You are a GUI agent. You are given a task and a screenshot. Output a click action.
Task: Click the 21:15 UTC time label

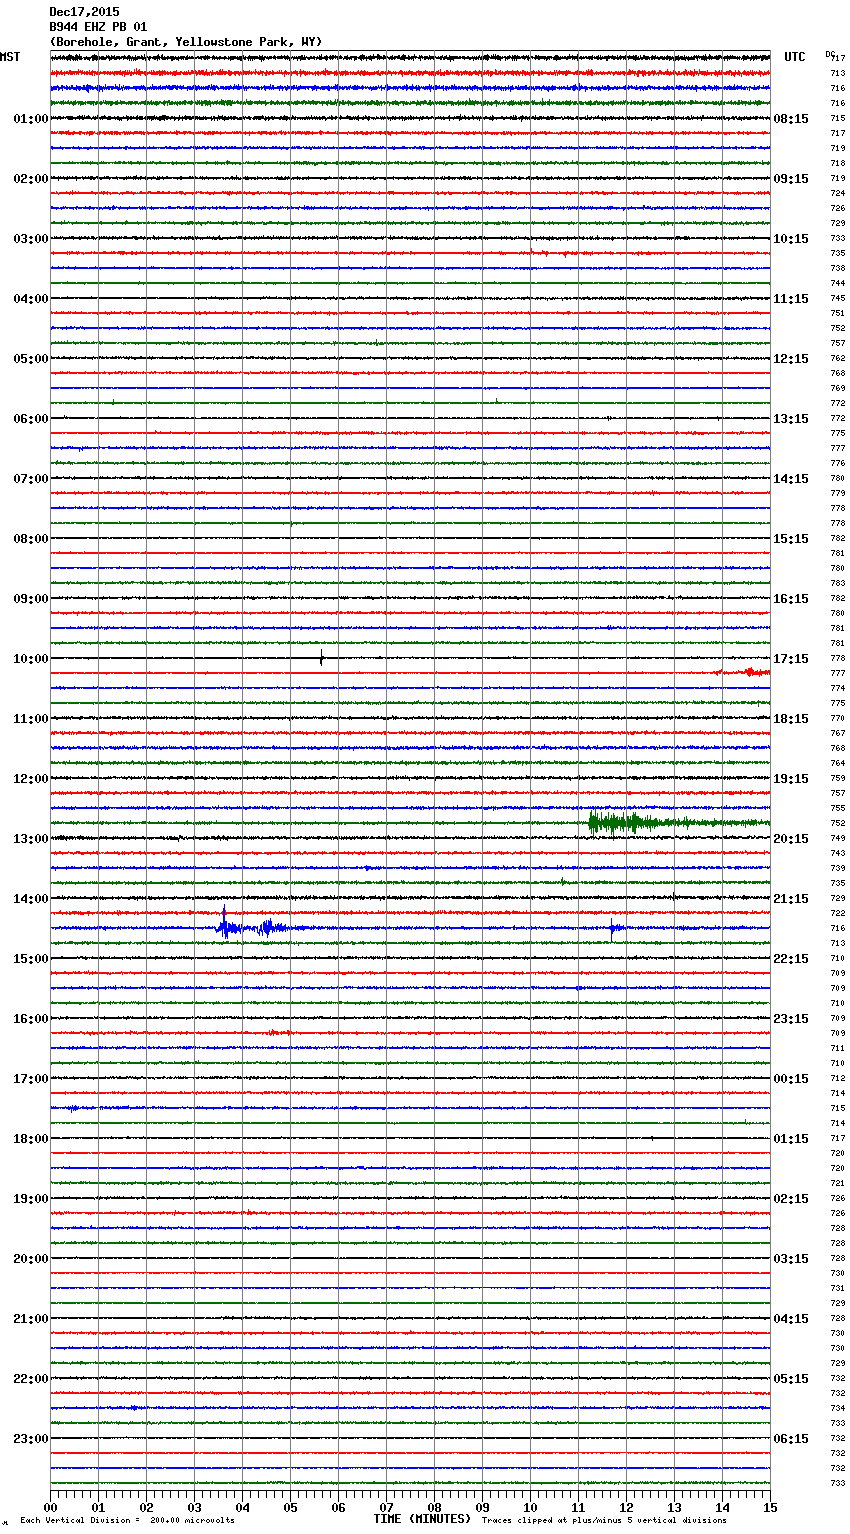tap(791, 899)
